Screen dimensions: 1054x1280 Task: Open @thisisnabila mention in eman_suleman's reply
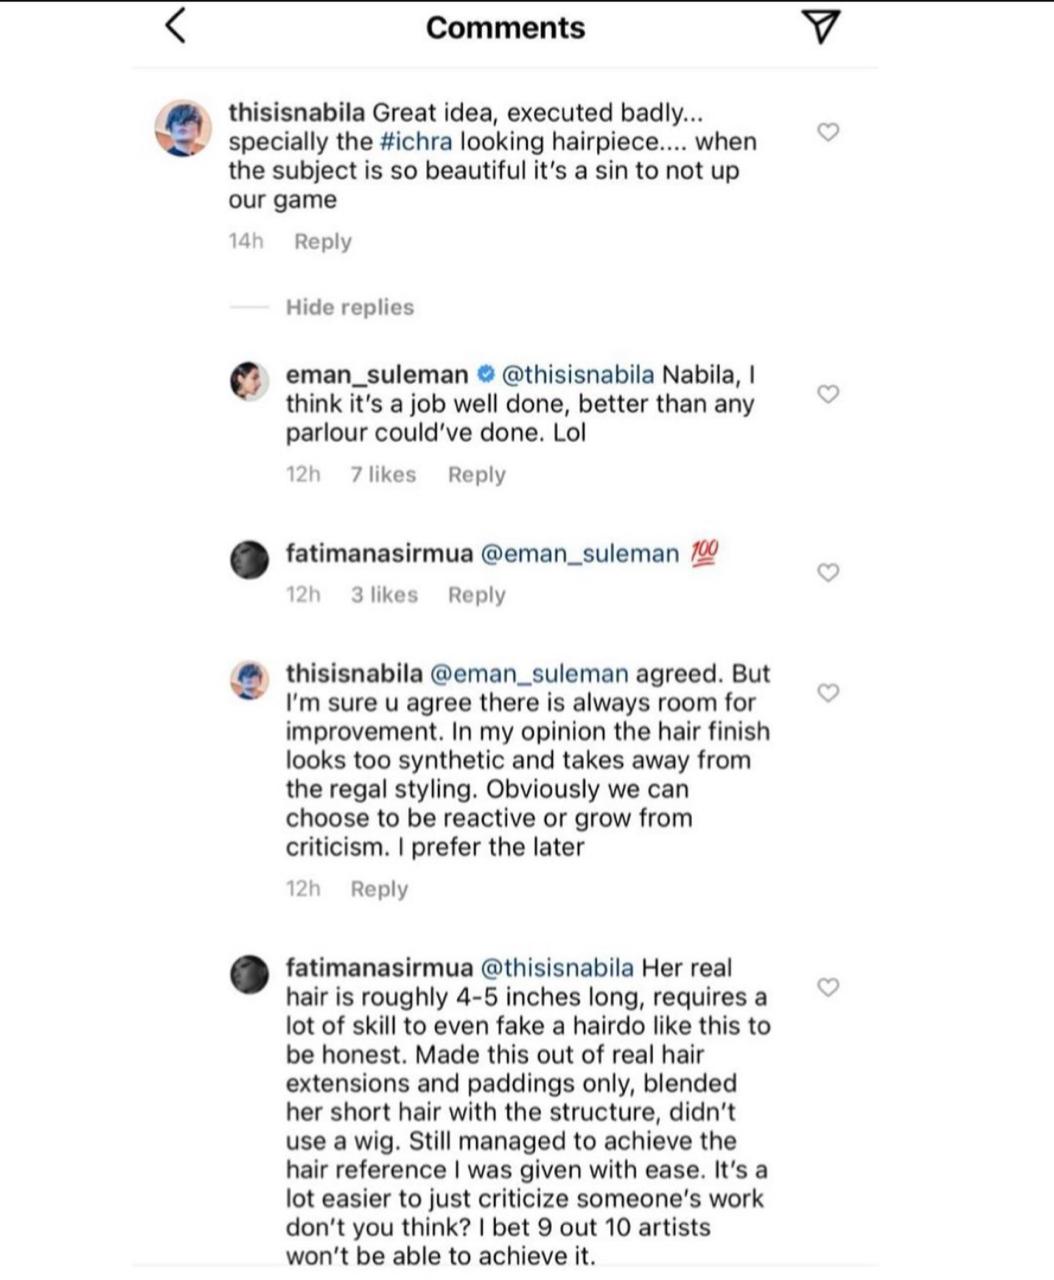pos(575,375)
